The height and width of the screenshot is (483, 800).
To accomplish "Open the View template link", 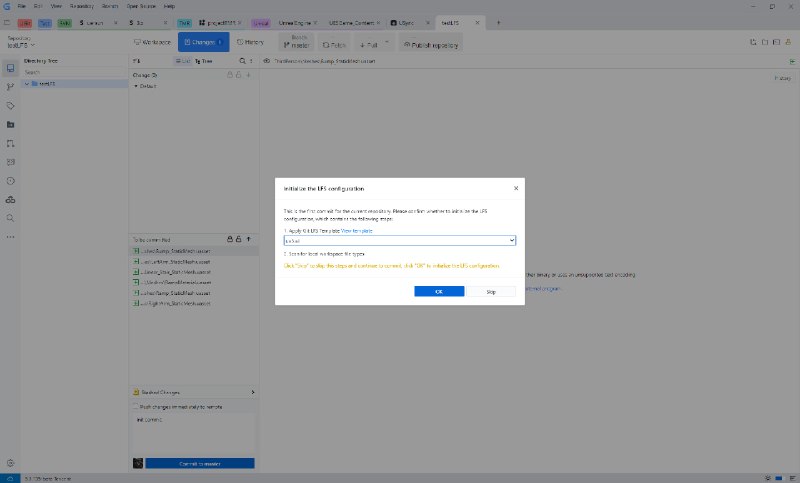I will coord(356,231).
